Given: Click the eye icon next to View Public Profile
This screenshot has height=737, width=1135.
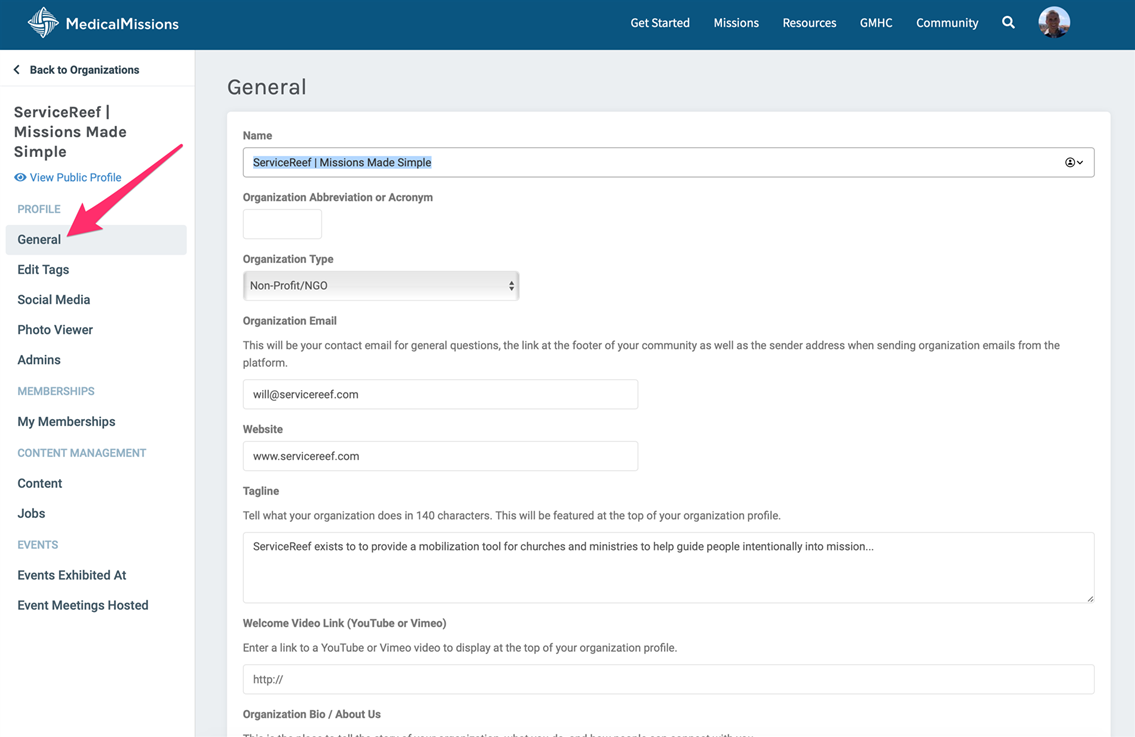Looking at the screenshot, I should [20, 178].
